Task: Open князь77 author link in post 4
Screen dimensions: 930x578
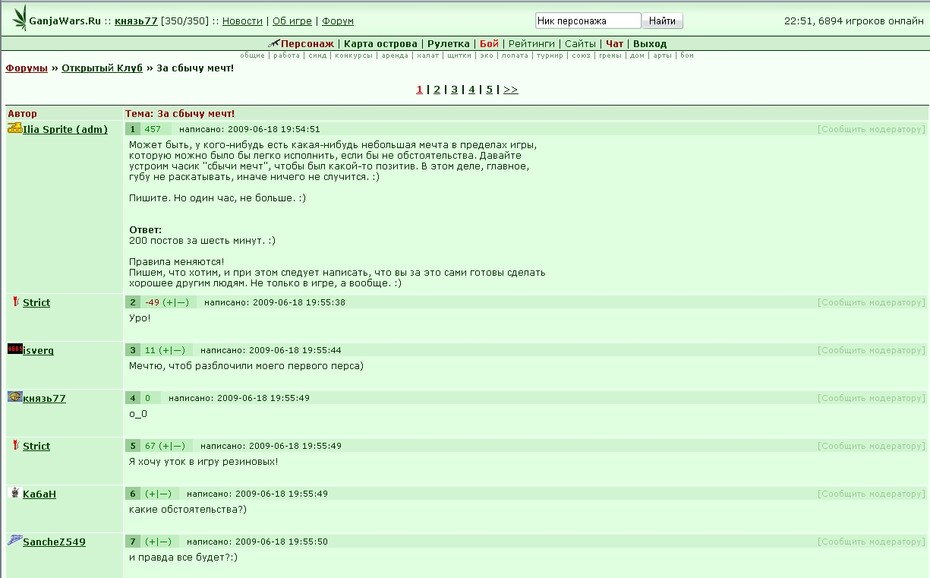Action: click(x=44, y=398)
